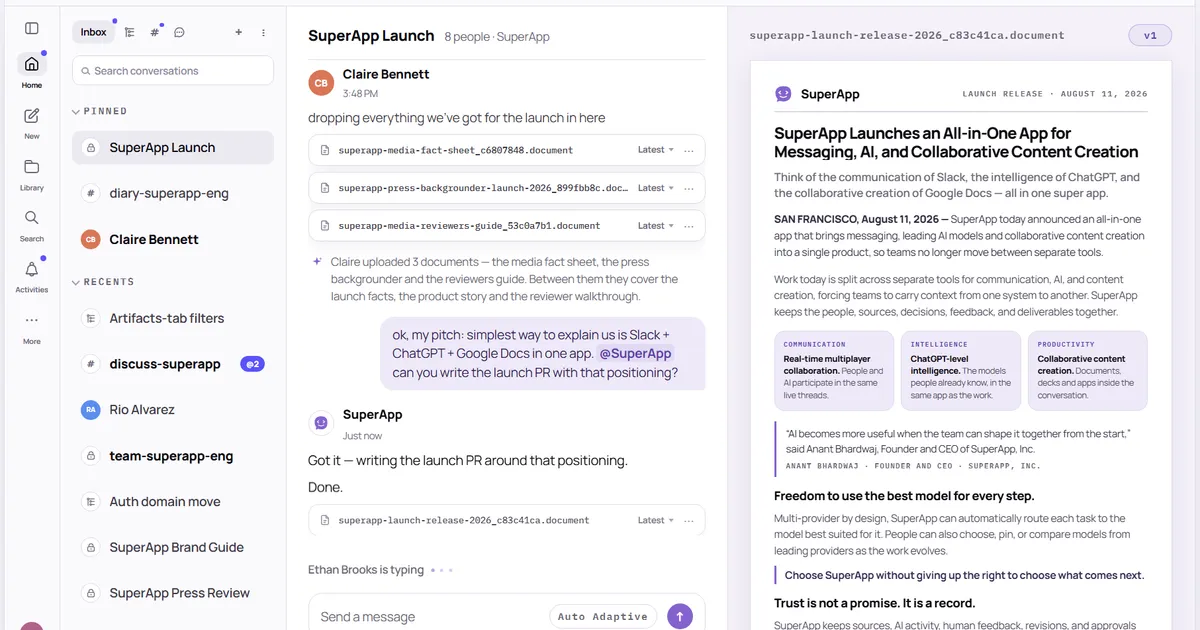Open the New compose icon

pos(32,121)
